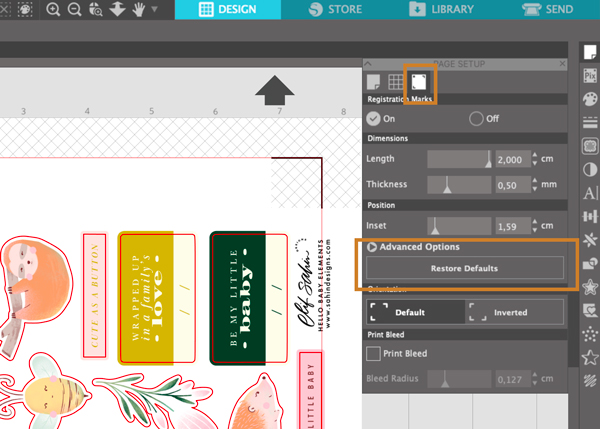600x429 pixels.
Task: Open the dropdown arrow beside the Pan tool
Action: (x=154, y=9)
